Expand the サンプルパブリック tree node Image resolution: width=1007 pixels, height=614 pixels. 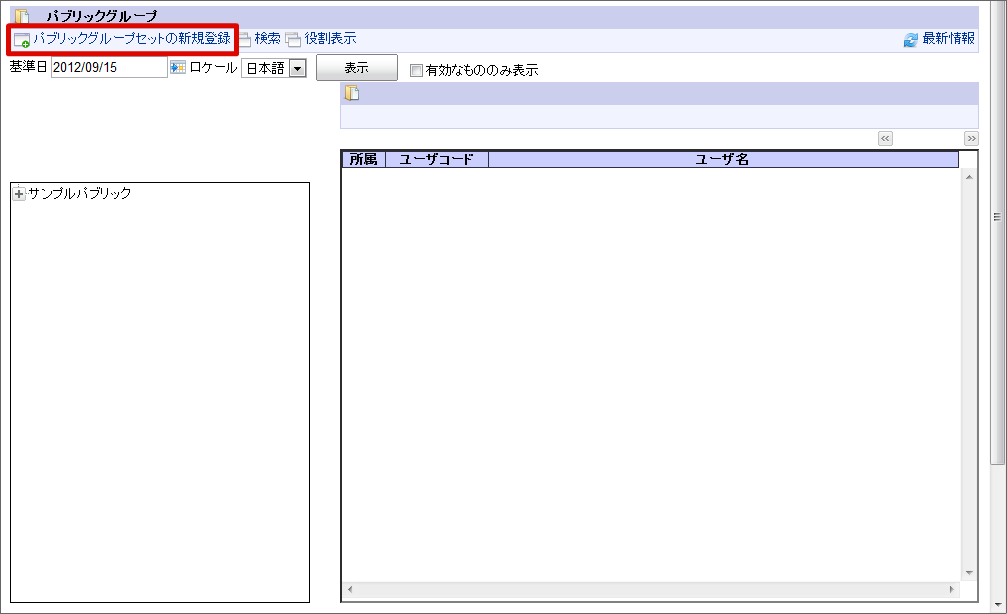(x=19, y=193)
